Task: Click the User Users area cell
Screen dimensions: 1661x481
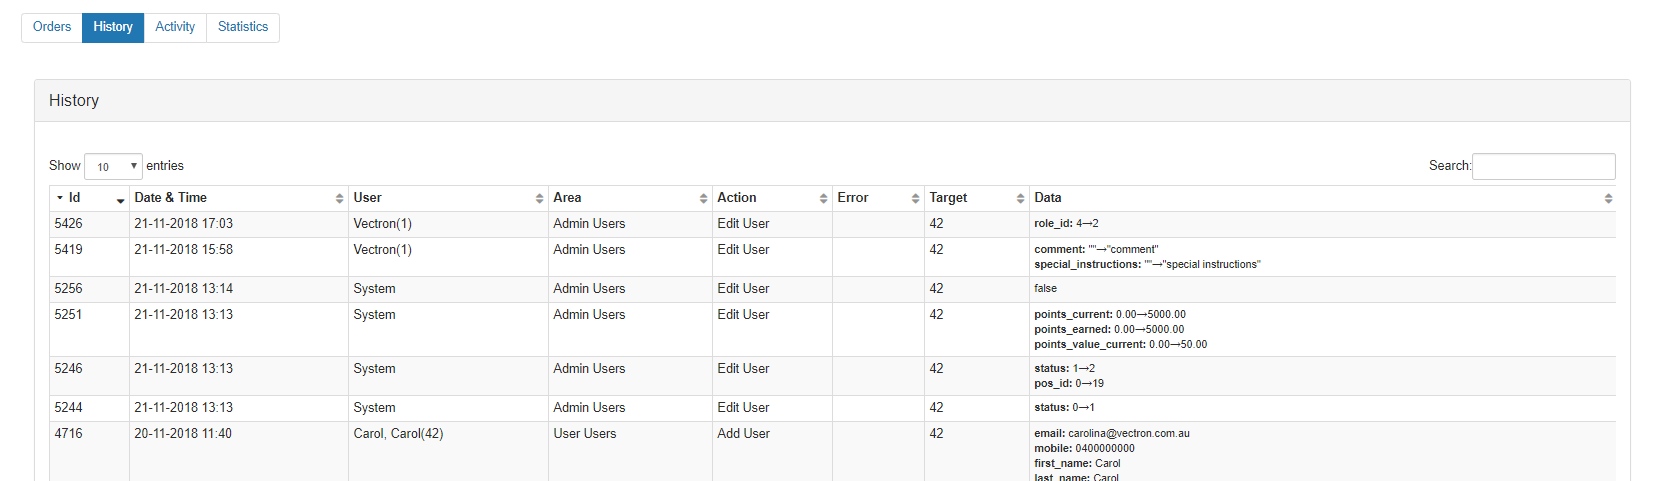Action: point(584,434)
